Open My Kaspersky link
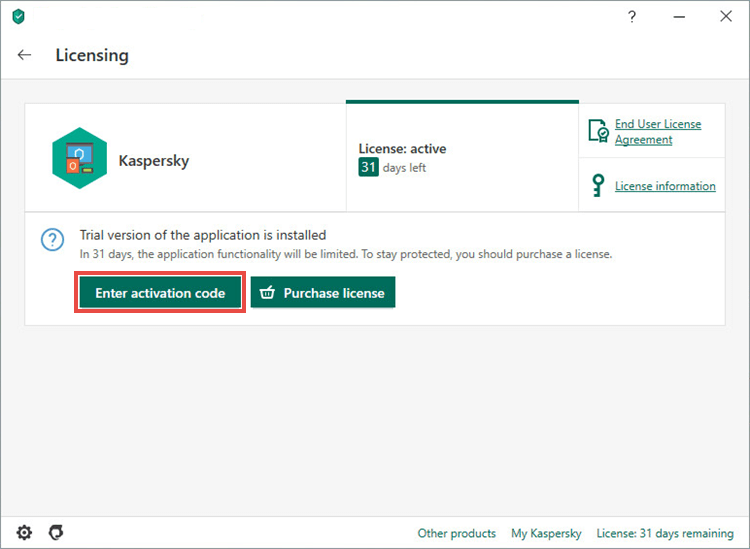 [546, 533]
